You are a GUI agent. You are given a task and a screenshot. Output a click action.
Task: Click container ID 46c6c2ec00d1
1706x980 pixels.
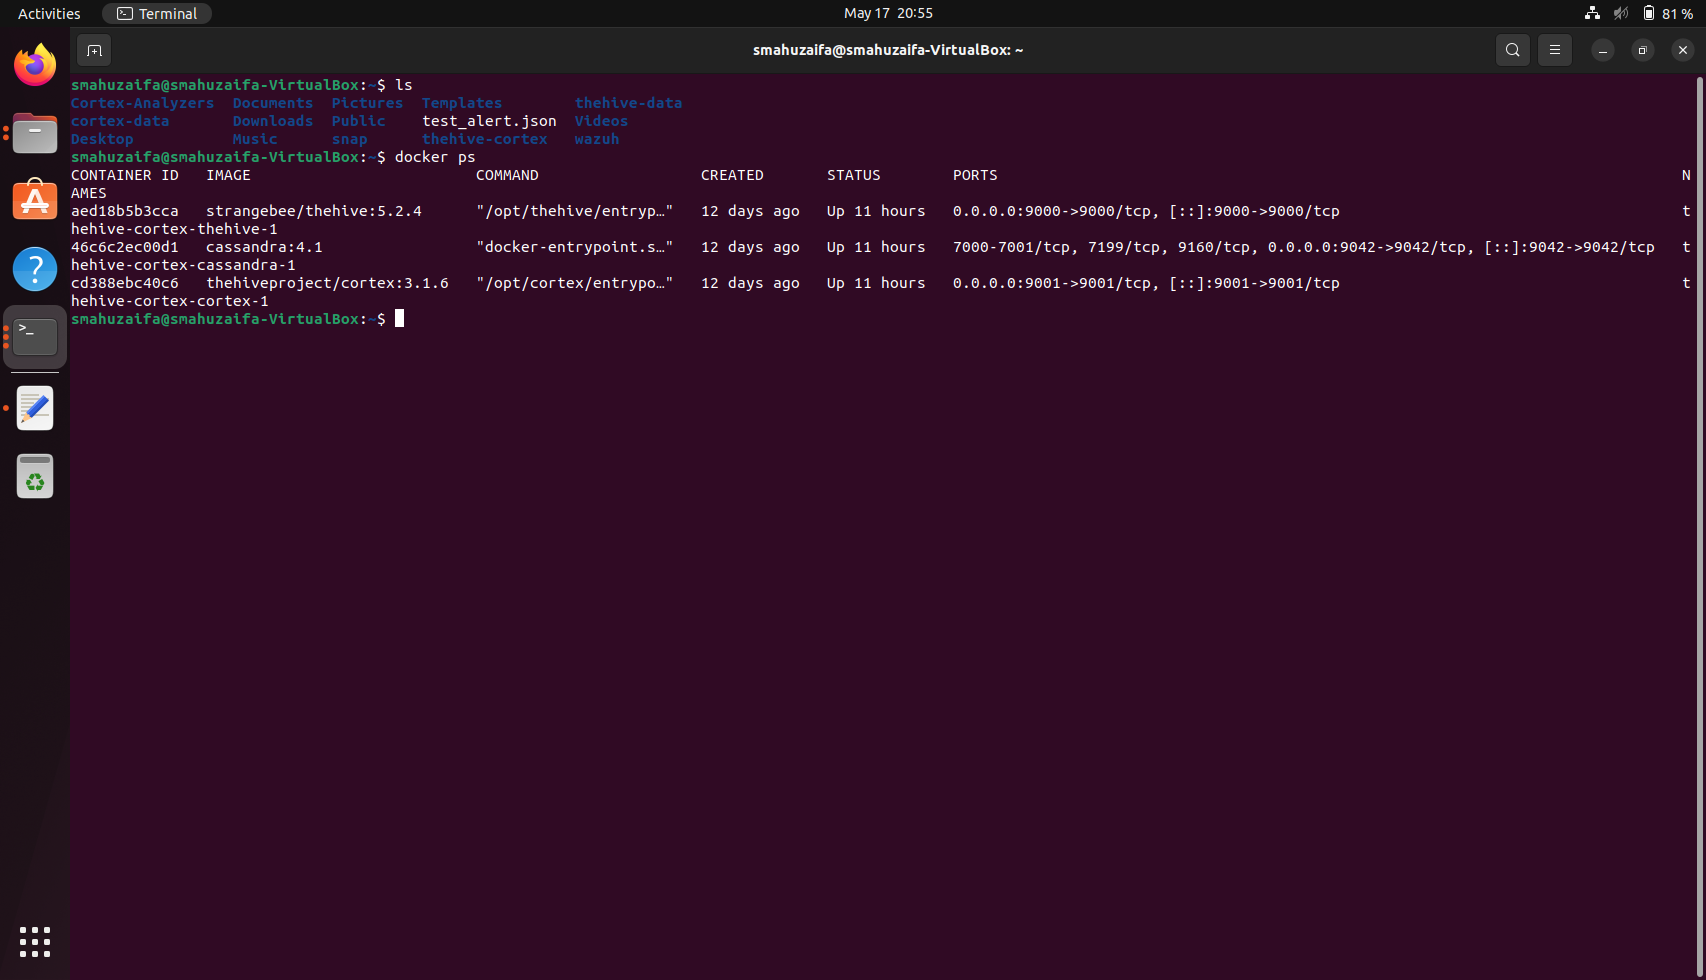pos(125,247)
